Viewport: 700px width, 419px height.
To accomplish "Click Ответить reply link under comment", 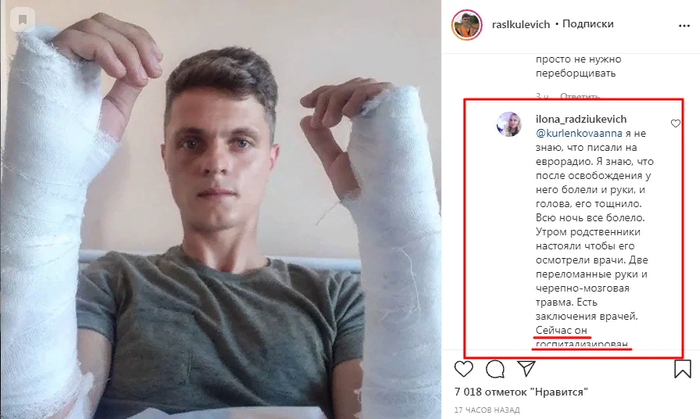I will click(x=580, y=96).
